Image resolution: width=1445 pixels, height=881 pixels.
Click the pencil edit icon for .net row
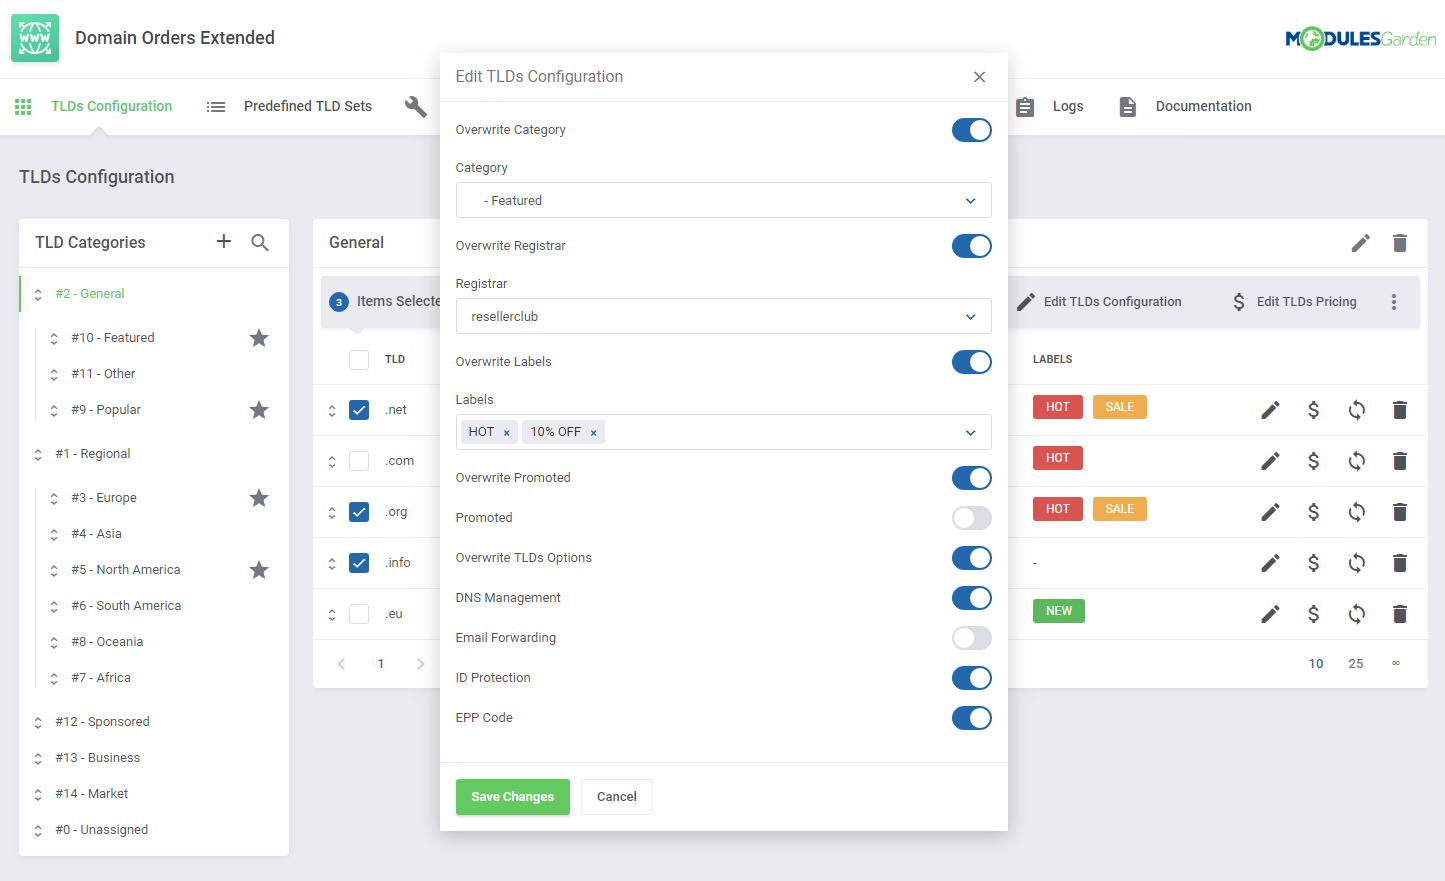coord(1270,410)
